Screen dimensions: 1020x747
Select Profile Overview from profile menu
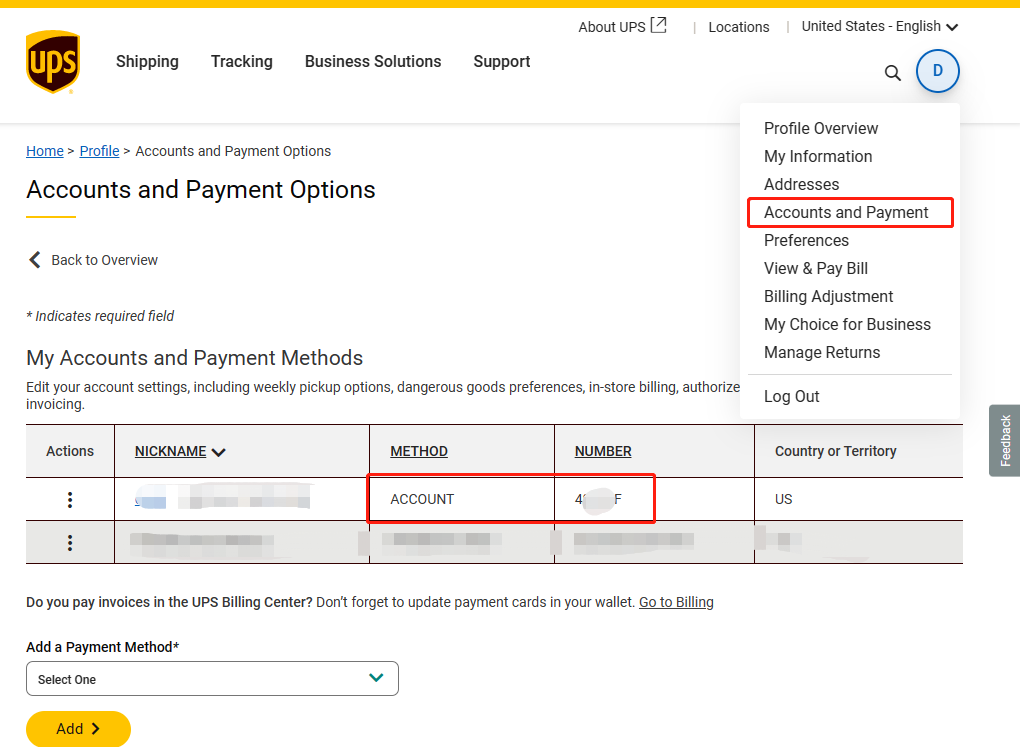(821, 128)
